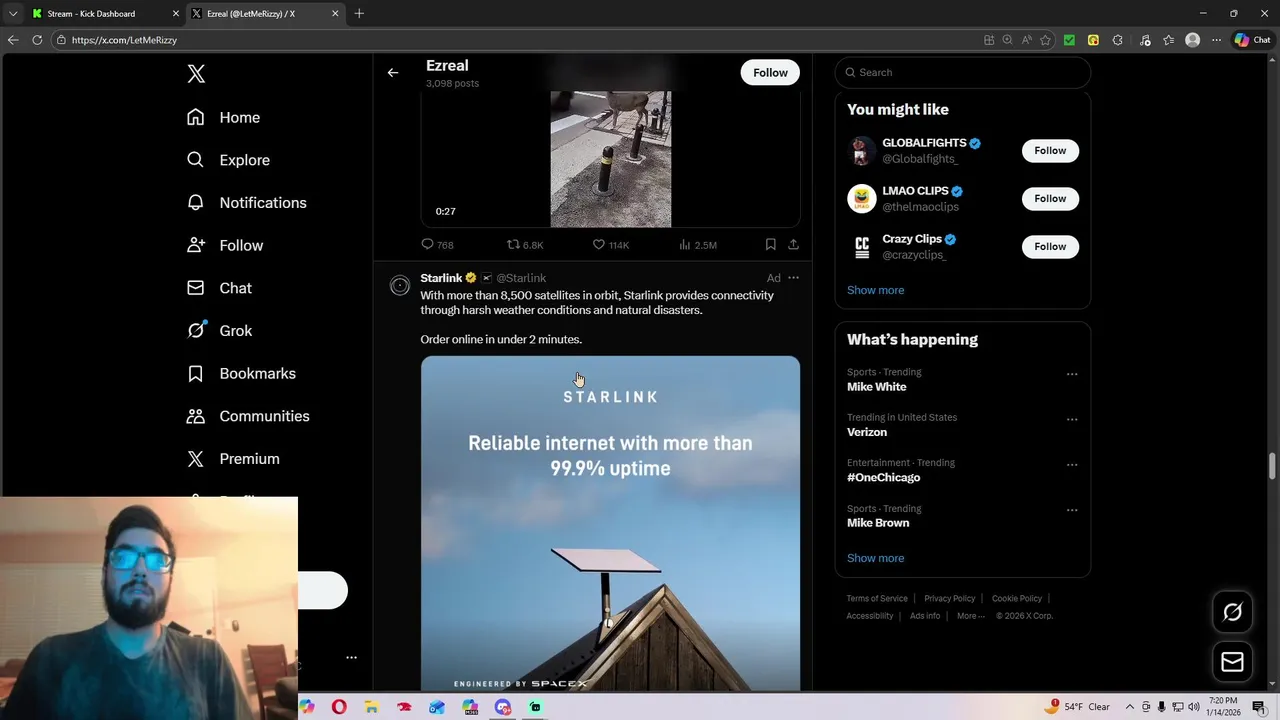Open the browser Settings and more menu

[1216, 40]
